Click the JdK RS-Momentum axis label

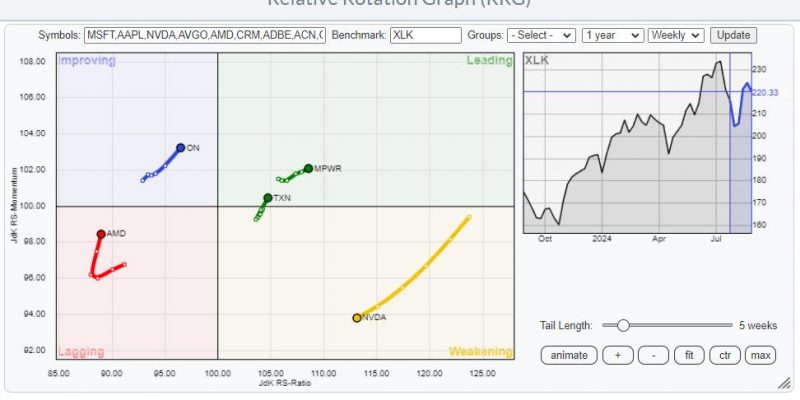(14, 206)
